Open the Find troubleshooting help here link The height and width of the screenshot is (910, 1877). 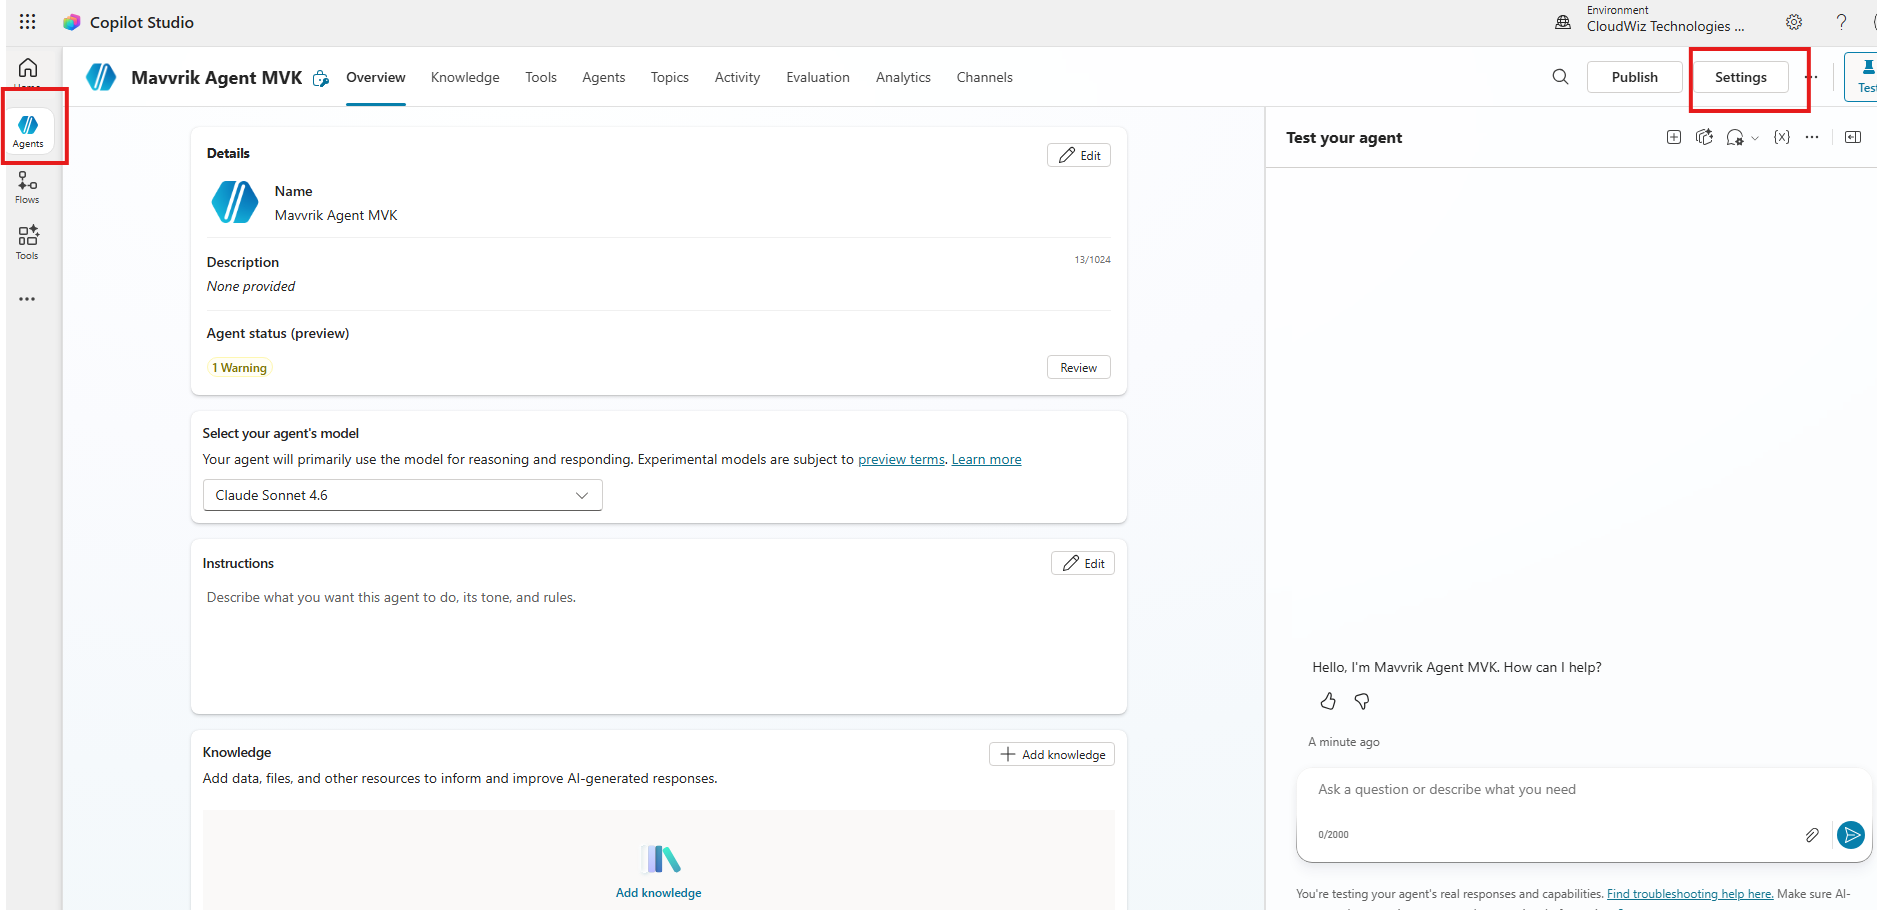(x=1690, y=894)
